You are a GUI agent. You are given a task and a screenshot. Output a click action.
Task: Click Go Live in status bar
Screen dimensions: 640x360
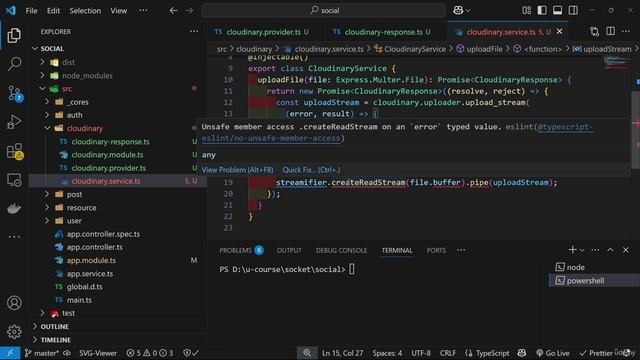[553, 353]
